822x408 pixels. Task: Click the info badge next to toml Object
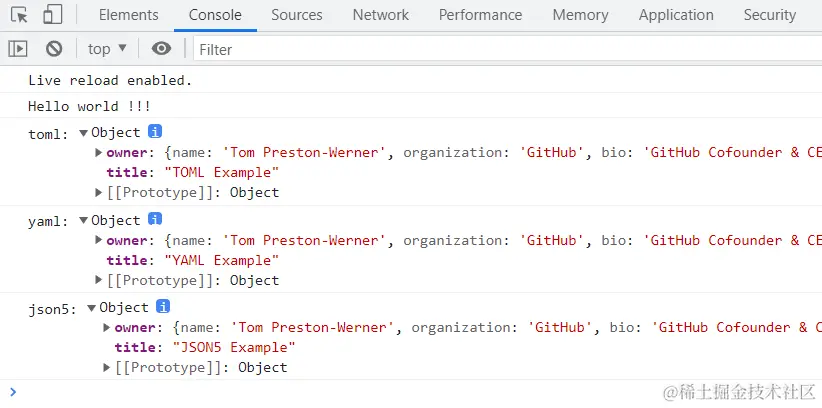155,132
